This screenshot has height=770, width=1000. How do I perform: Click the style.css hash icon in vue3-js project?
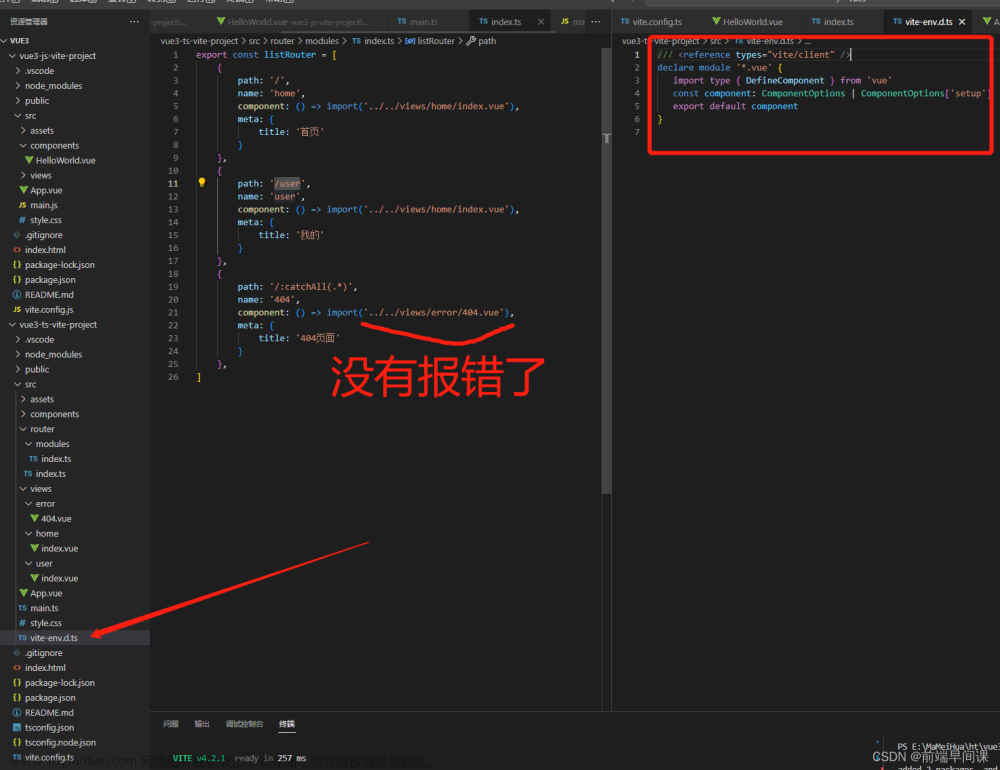[x=23, y=220]
